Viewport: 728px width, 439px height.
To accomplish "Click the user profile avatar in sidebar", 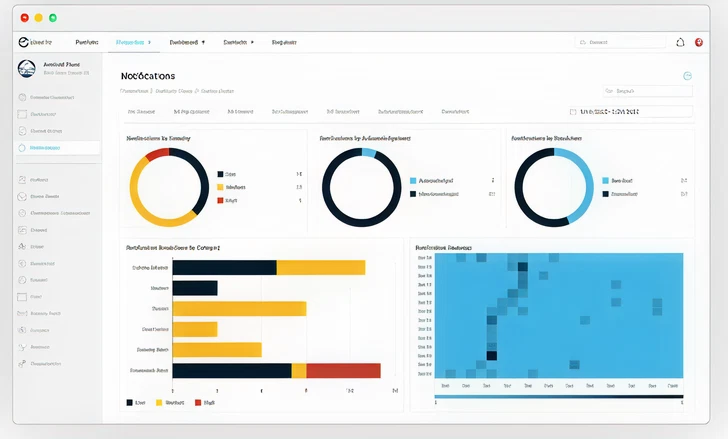I will coord(27,68).
